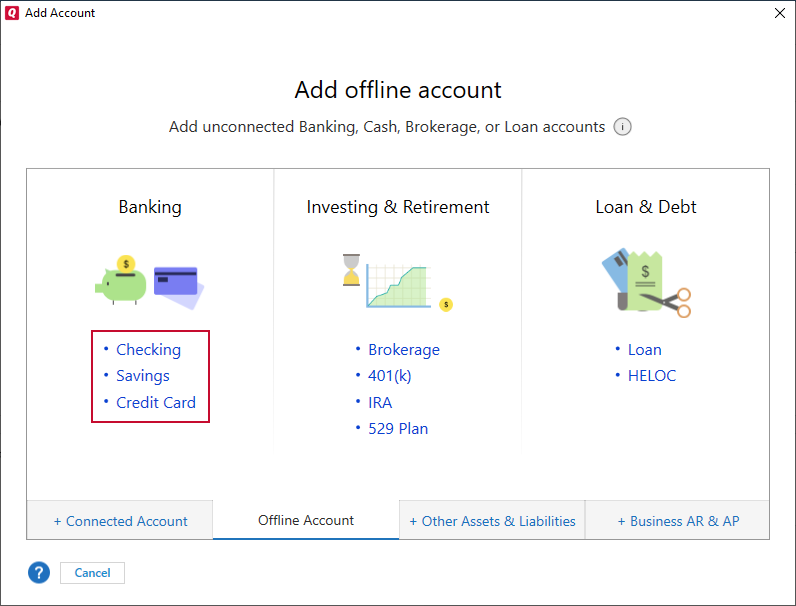The height and width of the screenshot is (606, 796).
Task: Pick the Brokerage account link
Action: click(403, 350)
